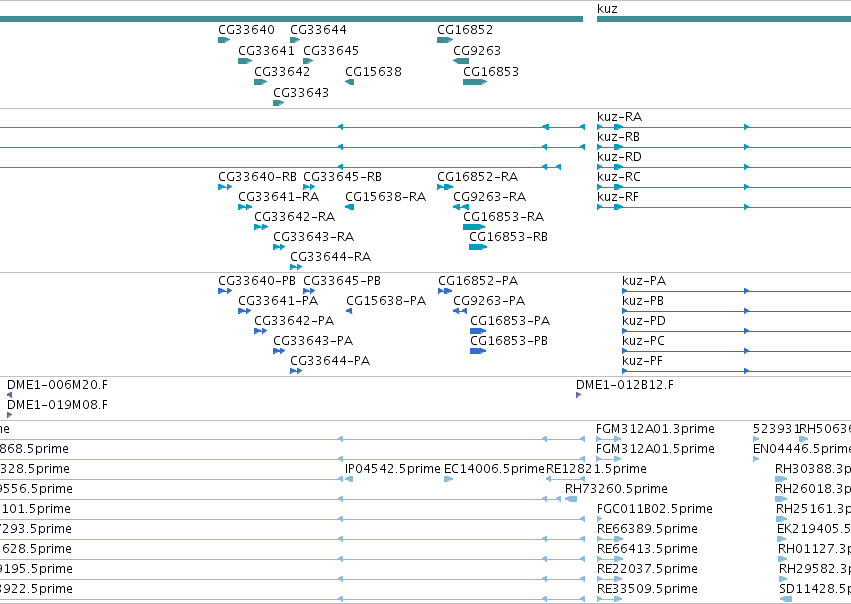Select the CG33642-RA transcript arrows
Screen dimensions: 851x604
(x=261, y=227)
